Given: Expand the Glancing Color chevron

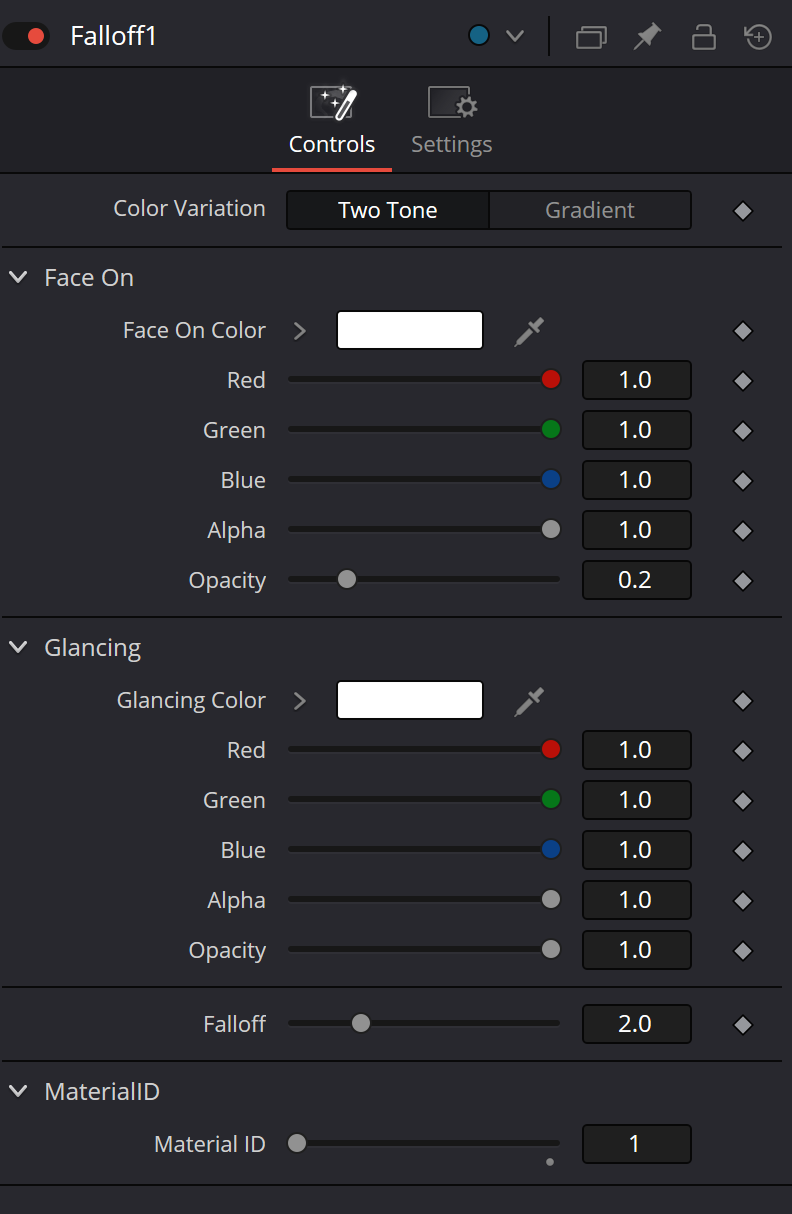Looking at the screenshot, I should pos(300,701).
